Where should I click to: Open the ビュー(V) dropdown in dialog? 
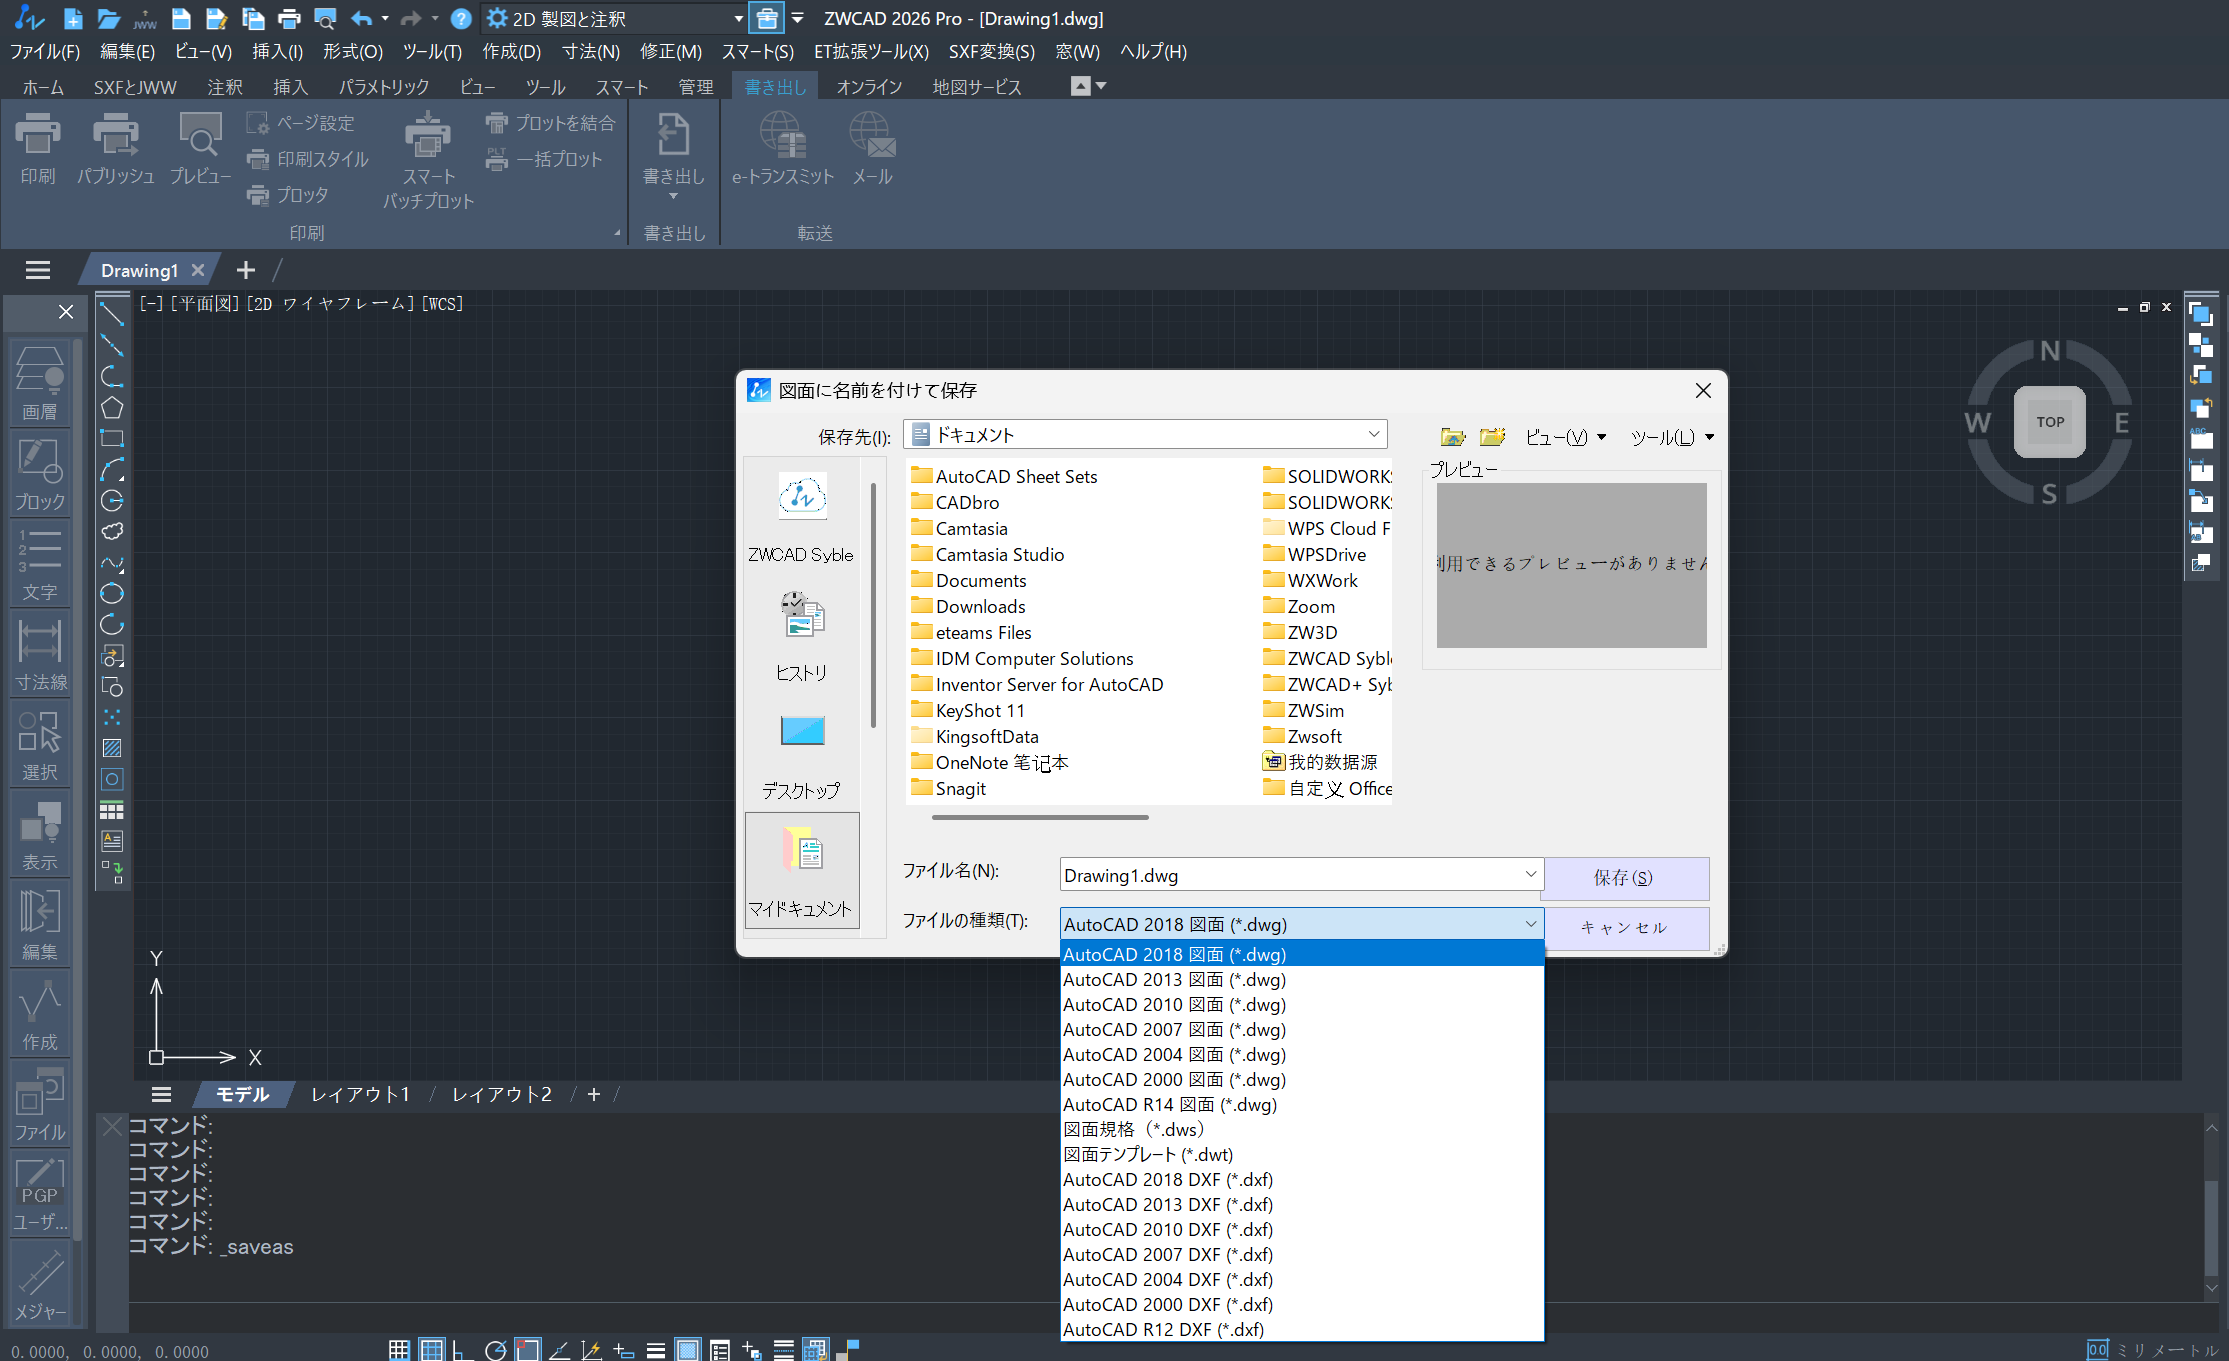coord(1565,437)
